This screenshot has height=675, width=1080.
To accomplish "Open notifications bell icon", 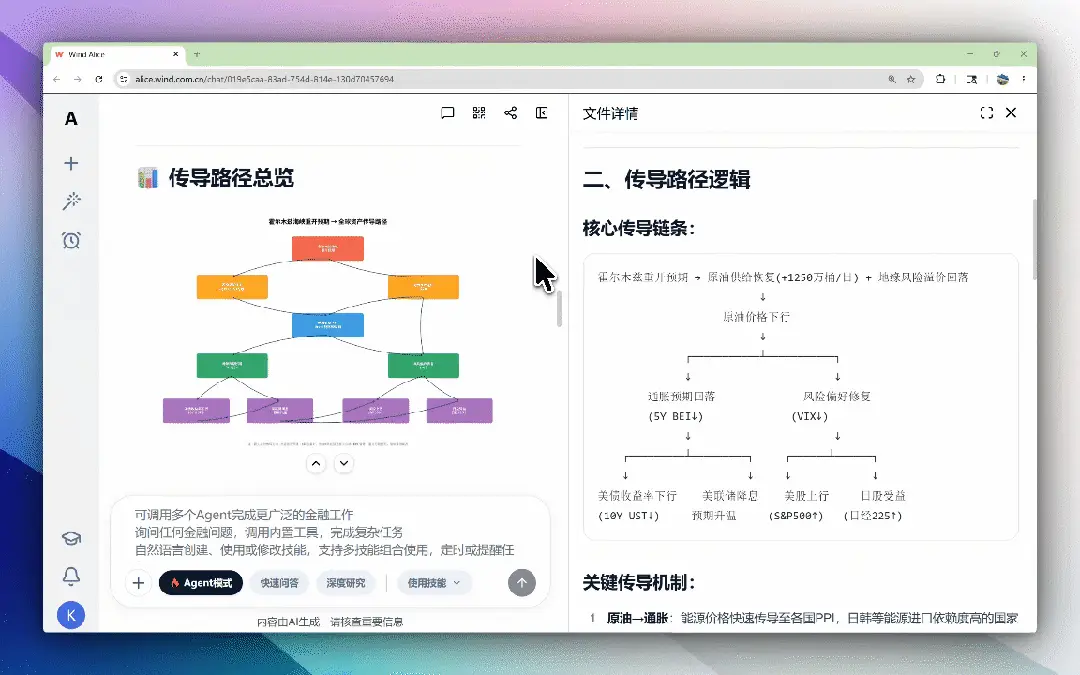I will [71, 576].
